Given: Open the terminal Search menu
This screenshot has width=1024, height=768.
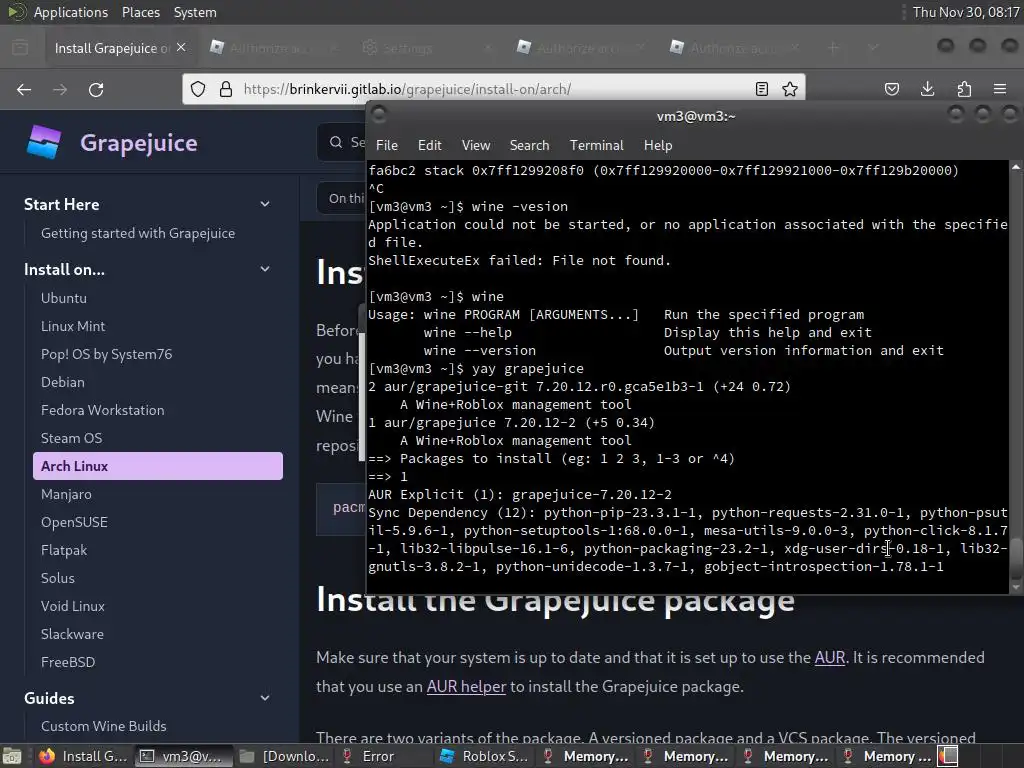Looking at the screenshot, I should pyautogui.click(x=530, y=145).
